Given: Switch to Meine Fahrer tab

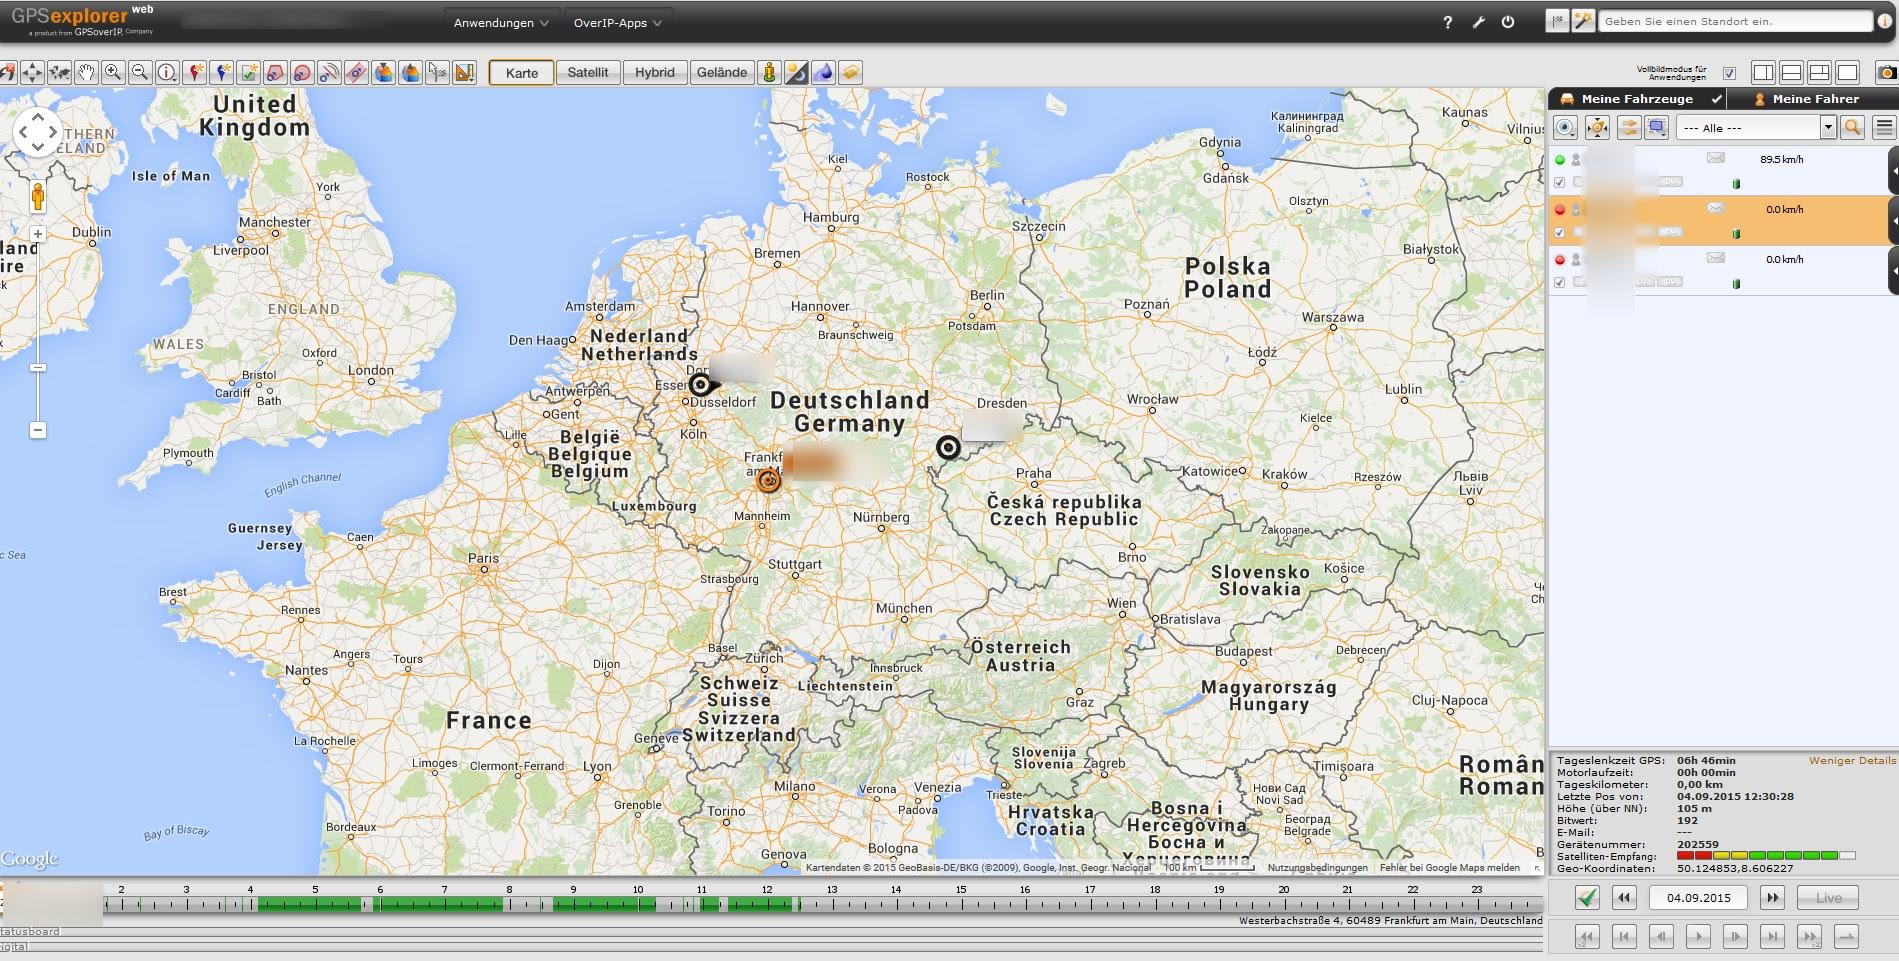Looking at the screenshot, I should (x=1814, y=99).
